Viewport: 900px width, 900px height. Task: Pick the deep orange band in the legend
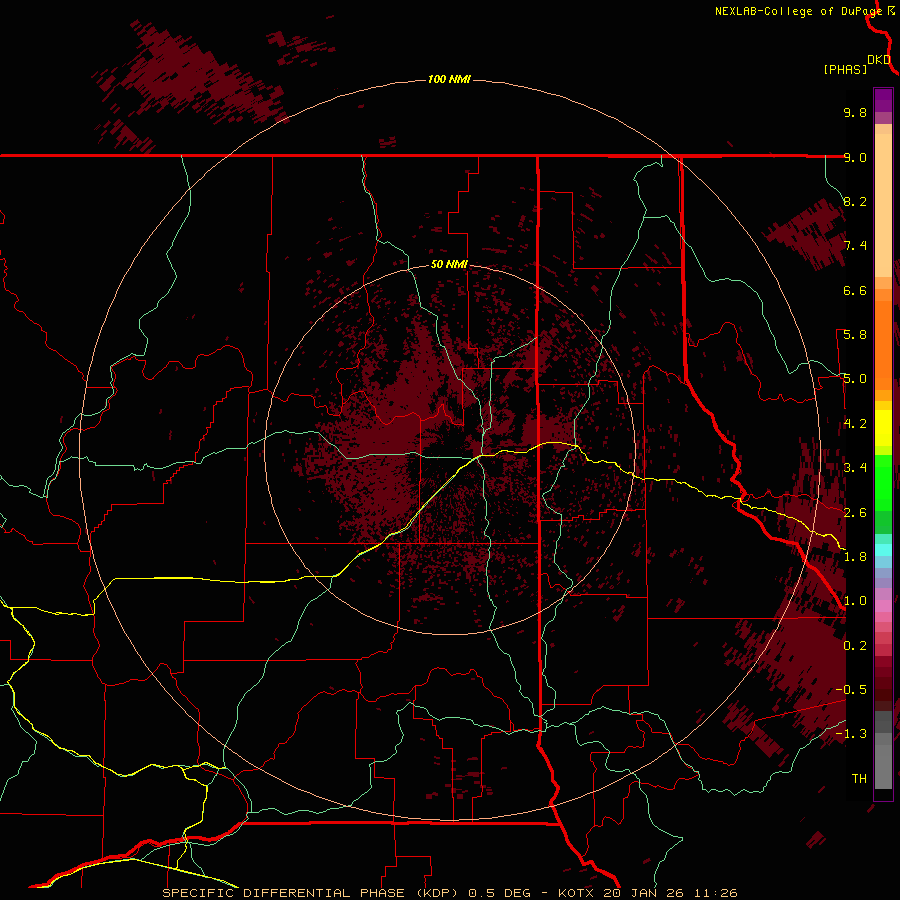(883, 345)
